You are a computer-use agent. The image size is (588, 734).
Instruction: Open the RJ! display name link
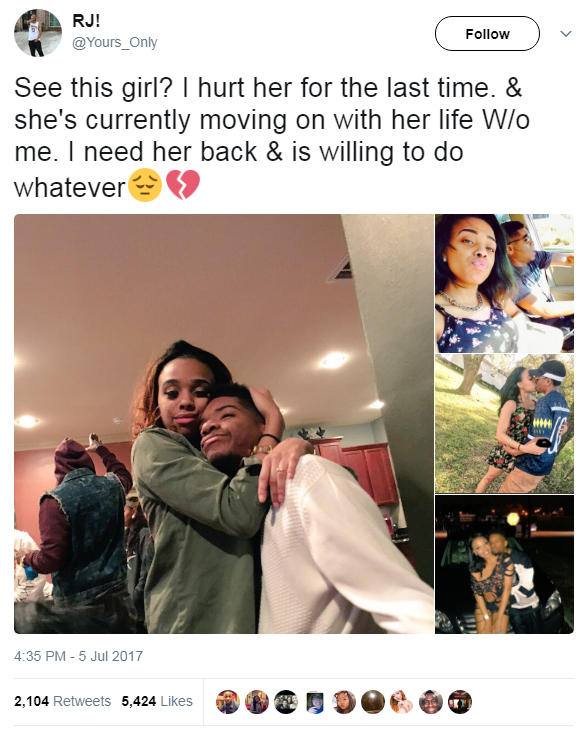coord(86,21)
